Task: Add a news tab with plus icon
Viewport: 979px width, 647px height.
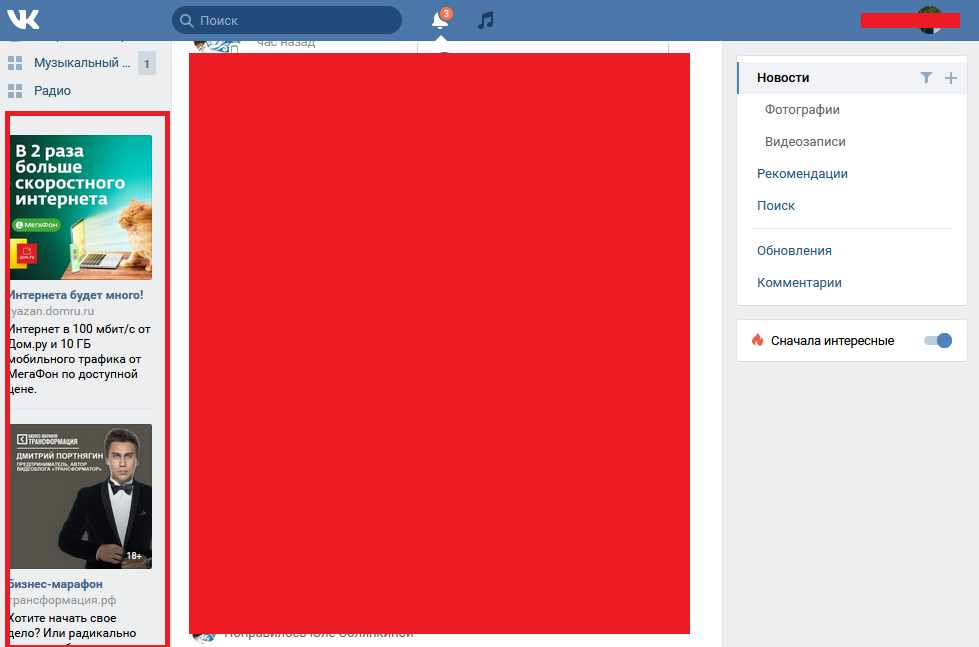Action: pos(950,78)
